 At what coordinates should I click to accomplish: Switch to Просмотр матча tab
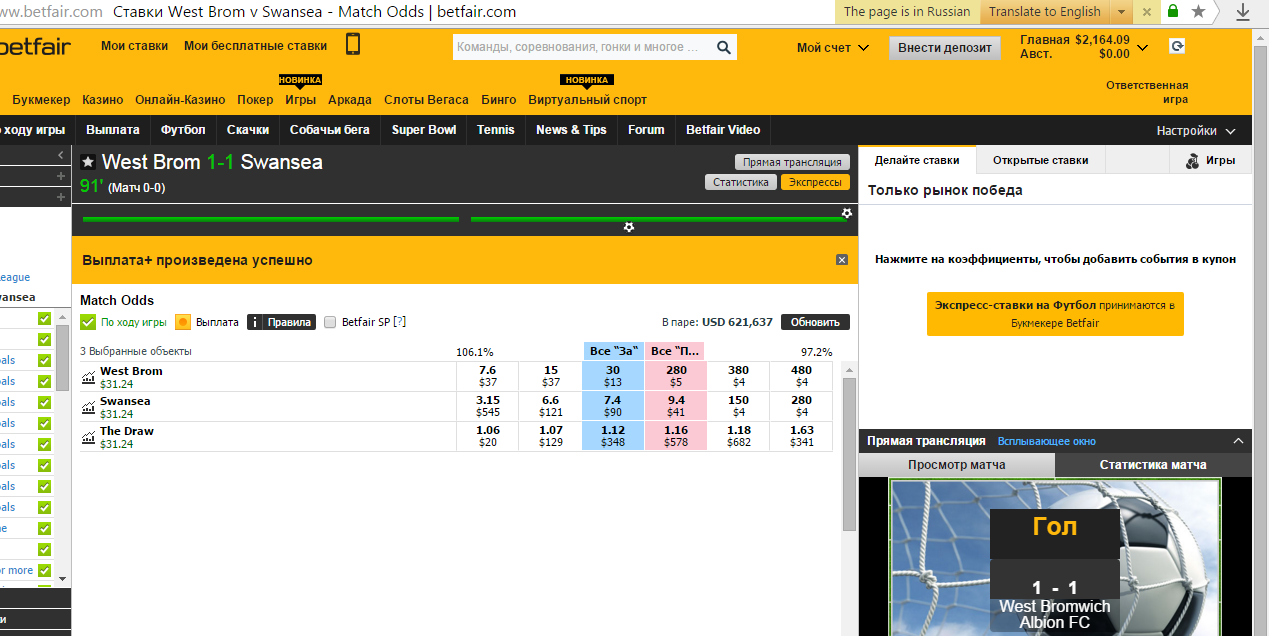pyautogui.click(x=957, y=465)
